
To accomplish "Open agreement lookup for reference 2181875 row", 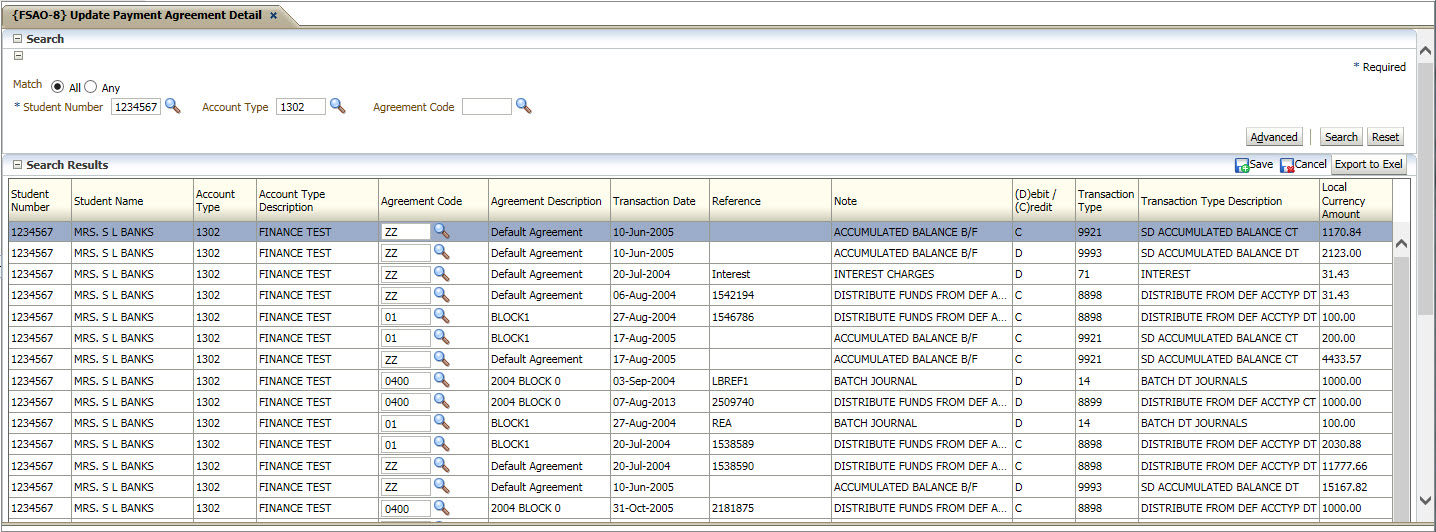I will (441, 508).
